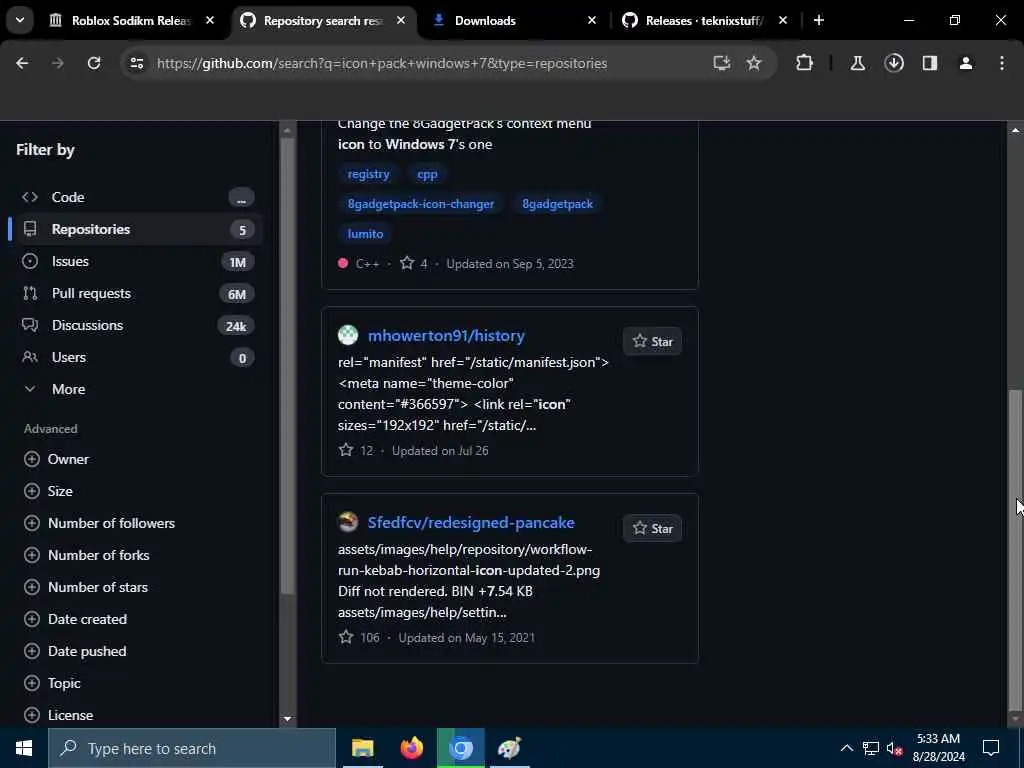Viewport: 1024px width, 768px height.
Task: Open the Chrome three-dot menu
Action: [1001, 63]
